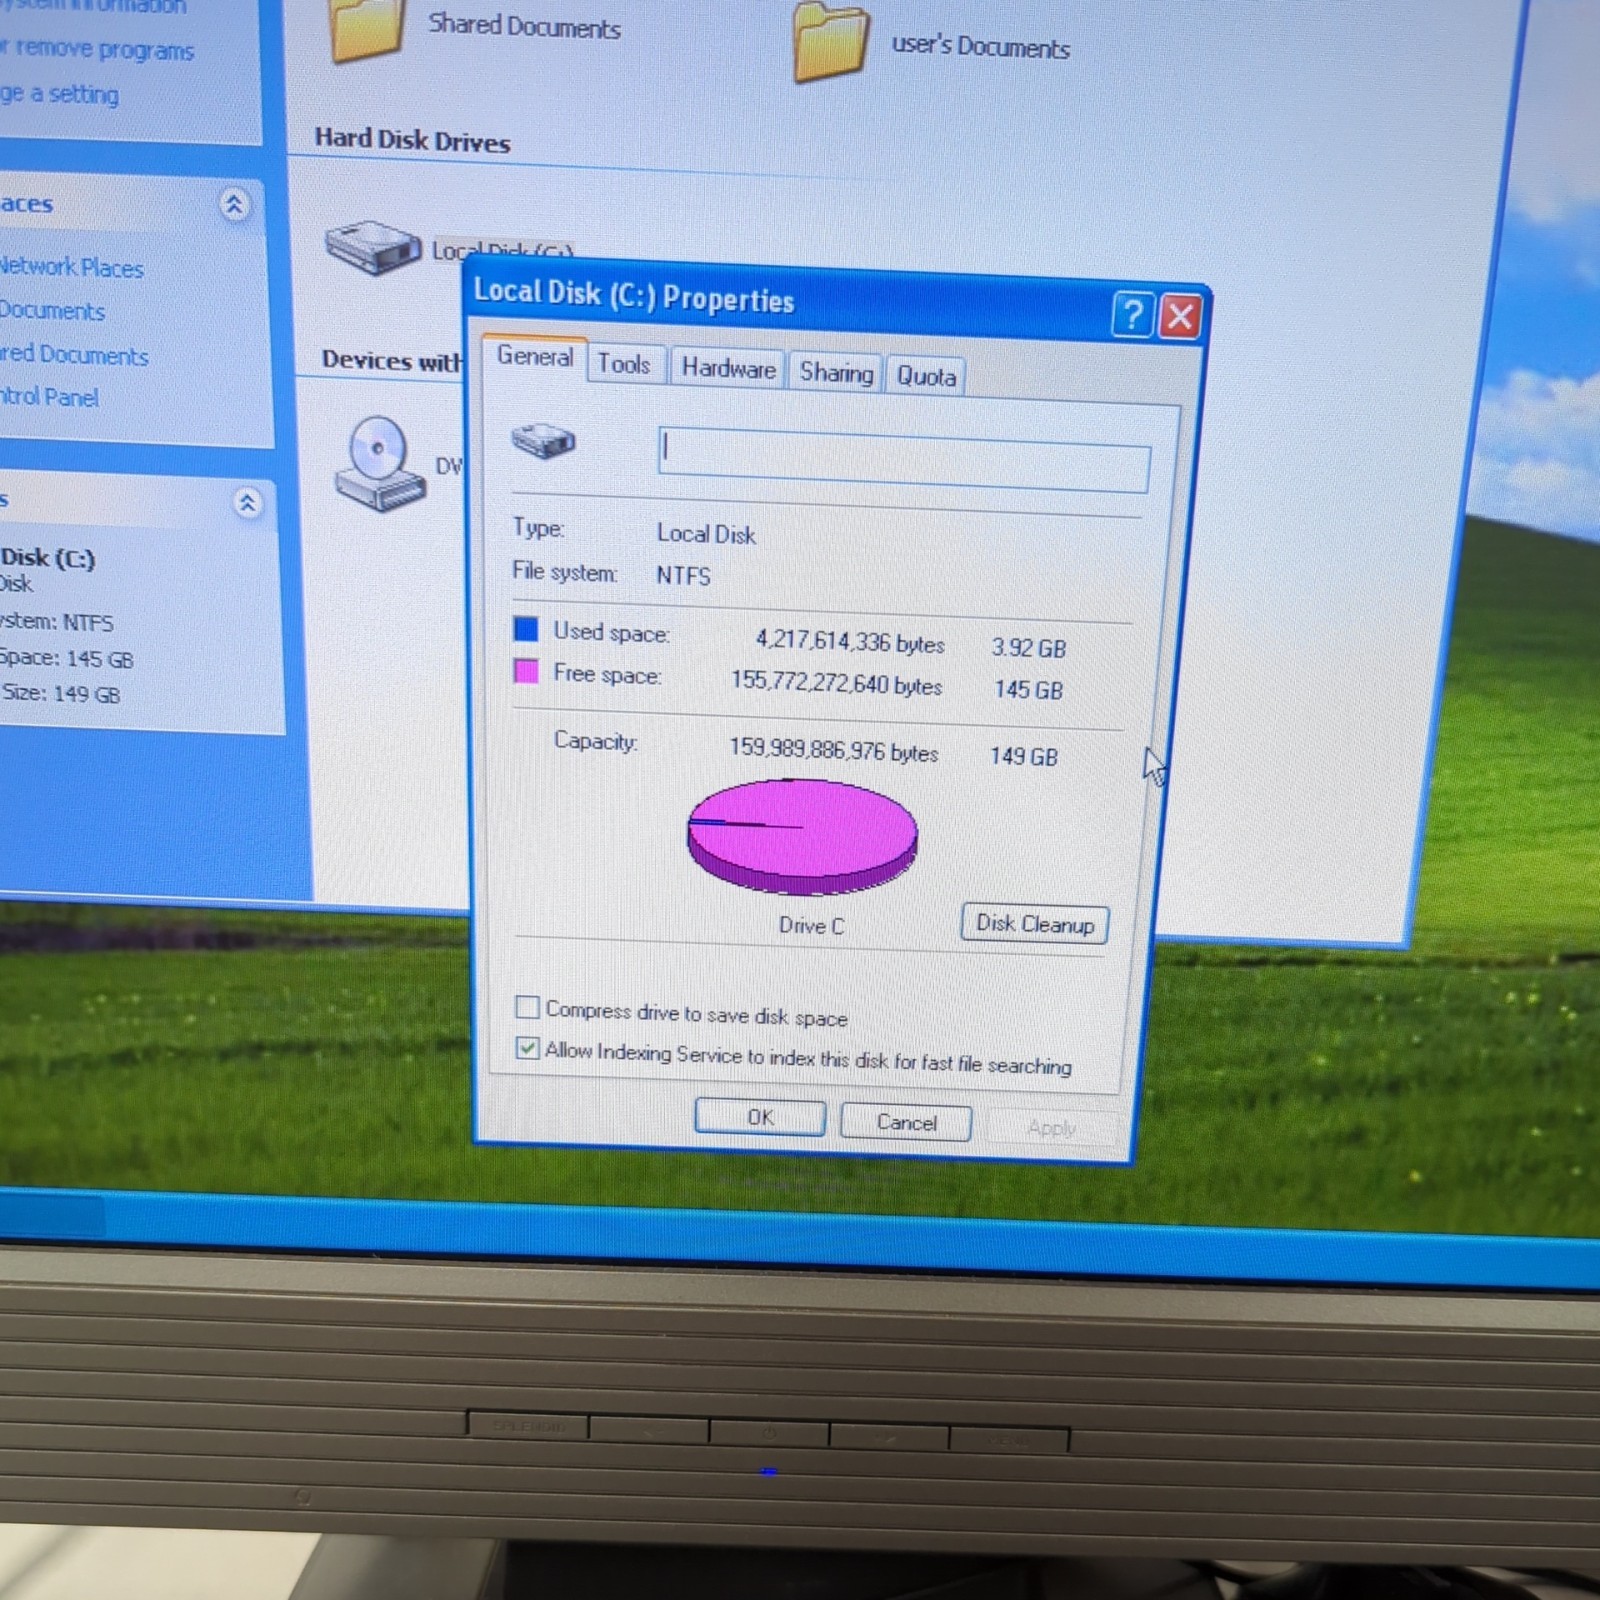Click the 3.92 GB used size

1029,648
